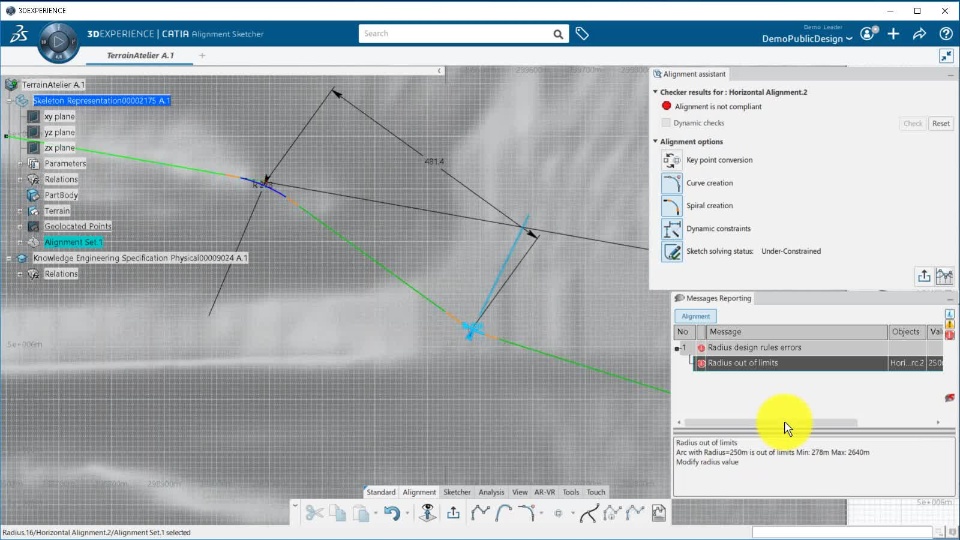Open the Undo history dropdown arrow
This screenshot has height=540, width=960.
click(x=407, y=514)
